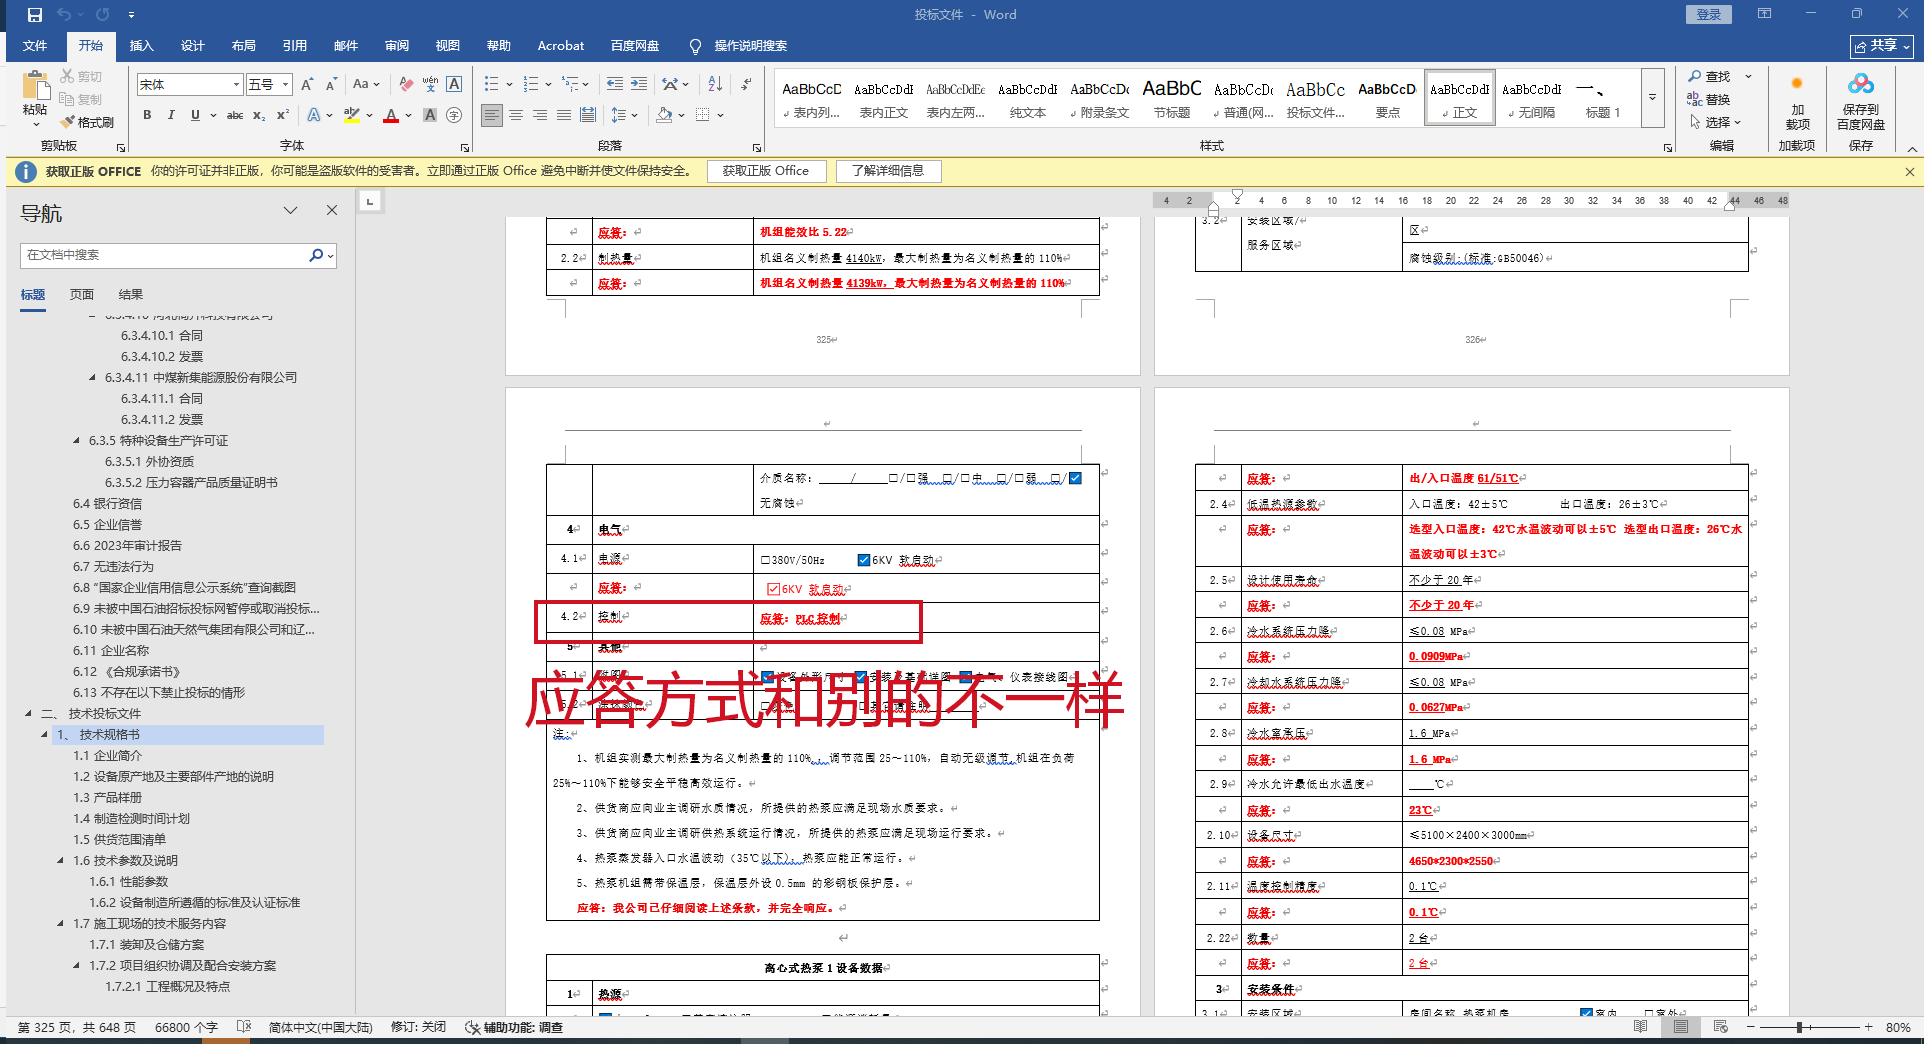
Task: Toggle the checked 6KV 软启动 checkbox in row 4.1
Action: (864, 560)
